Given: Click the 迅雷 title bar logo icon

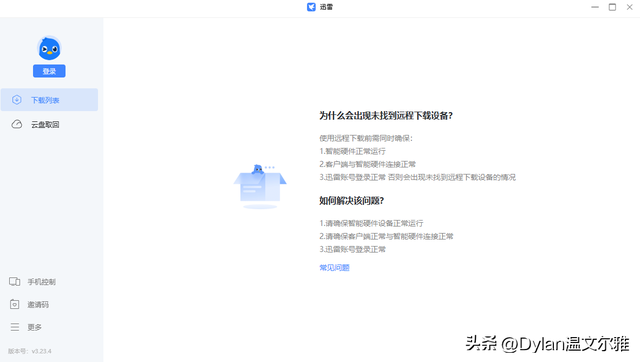Looking at the screenshot, I should click(311, 7).
